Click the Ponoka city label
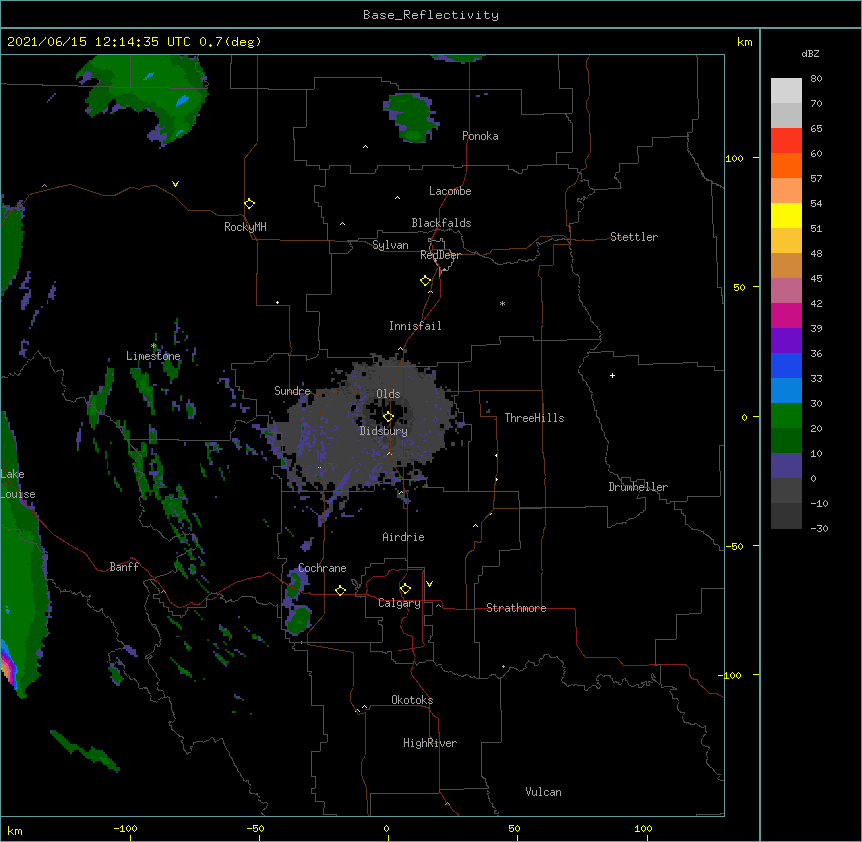The image size is (862, 842). [x=480, y=136]
